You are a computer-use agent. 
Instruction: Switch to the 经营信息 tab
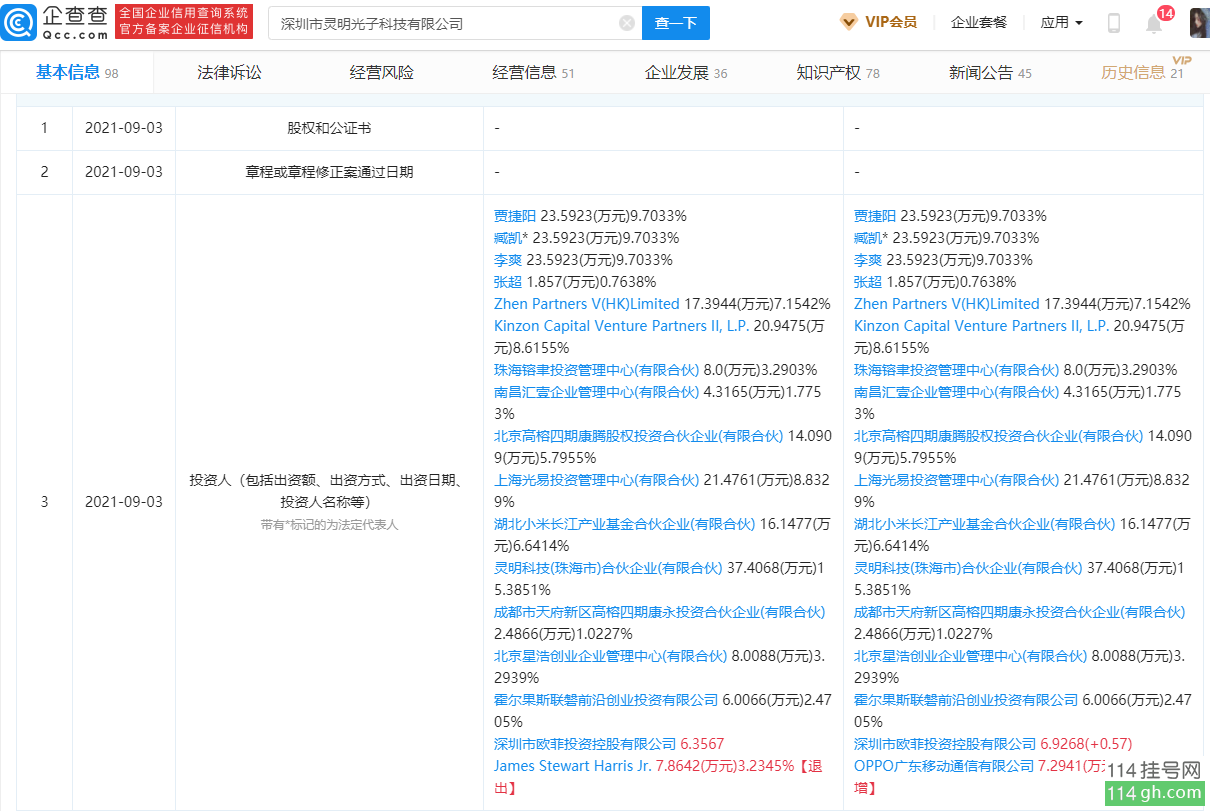534,72
